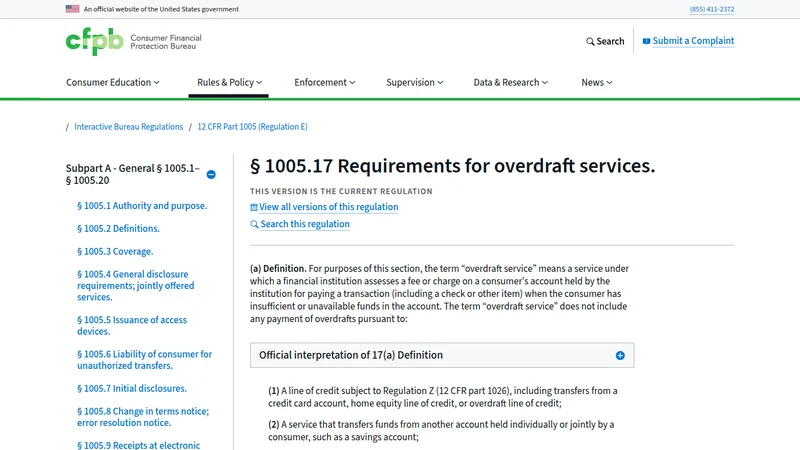Screen dimensions: 800x450
Task: Open the Supervision menu
Action: [415, 82]
